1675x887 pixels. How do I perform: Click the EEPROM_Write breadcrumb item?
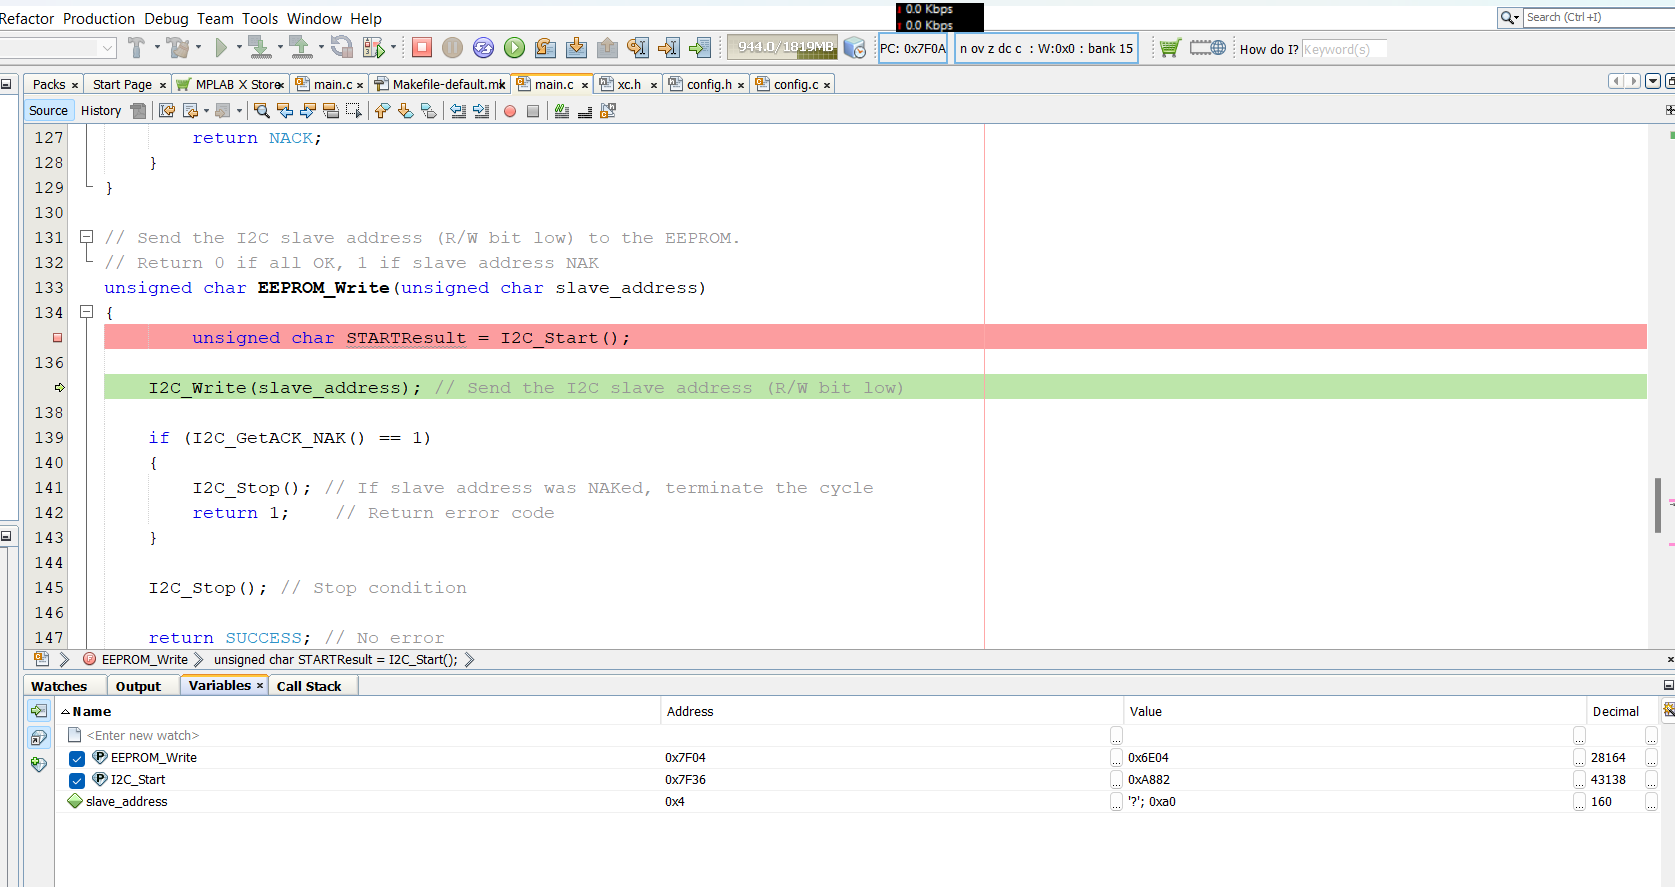144,660
